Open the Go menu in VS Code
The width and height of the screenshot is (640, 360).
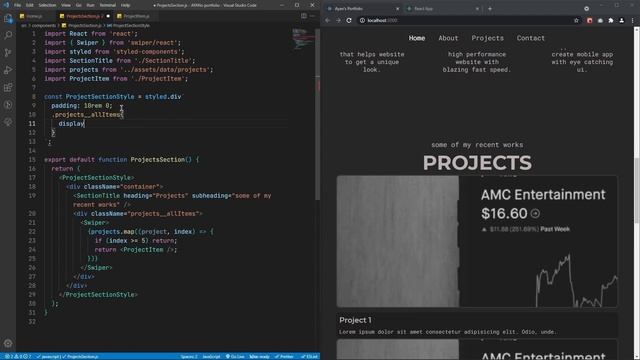pos(79,5)
